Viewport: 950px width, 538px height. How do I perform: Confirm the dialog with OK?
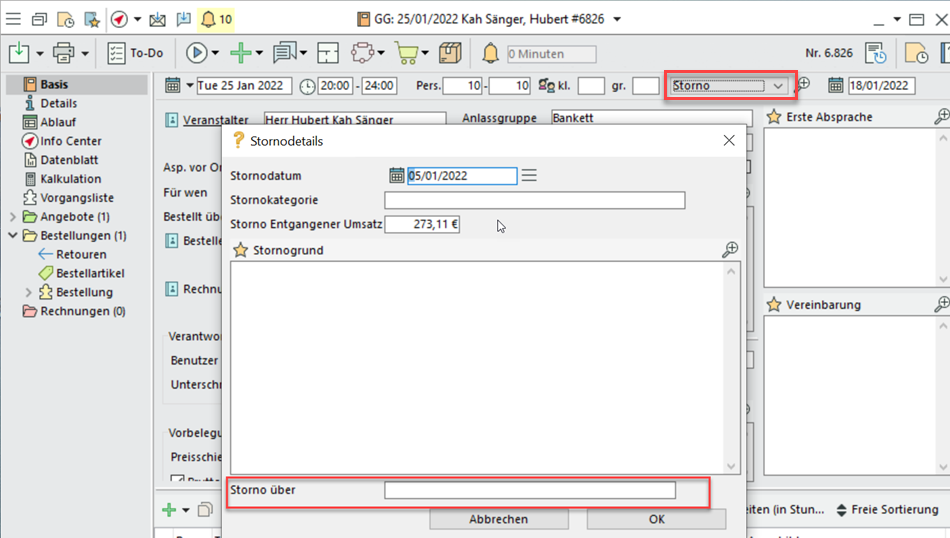[x=656, y=519]
